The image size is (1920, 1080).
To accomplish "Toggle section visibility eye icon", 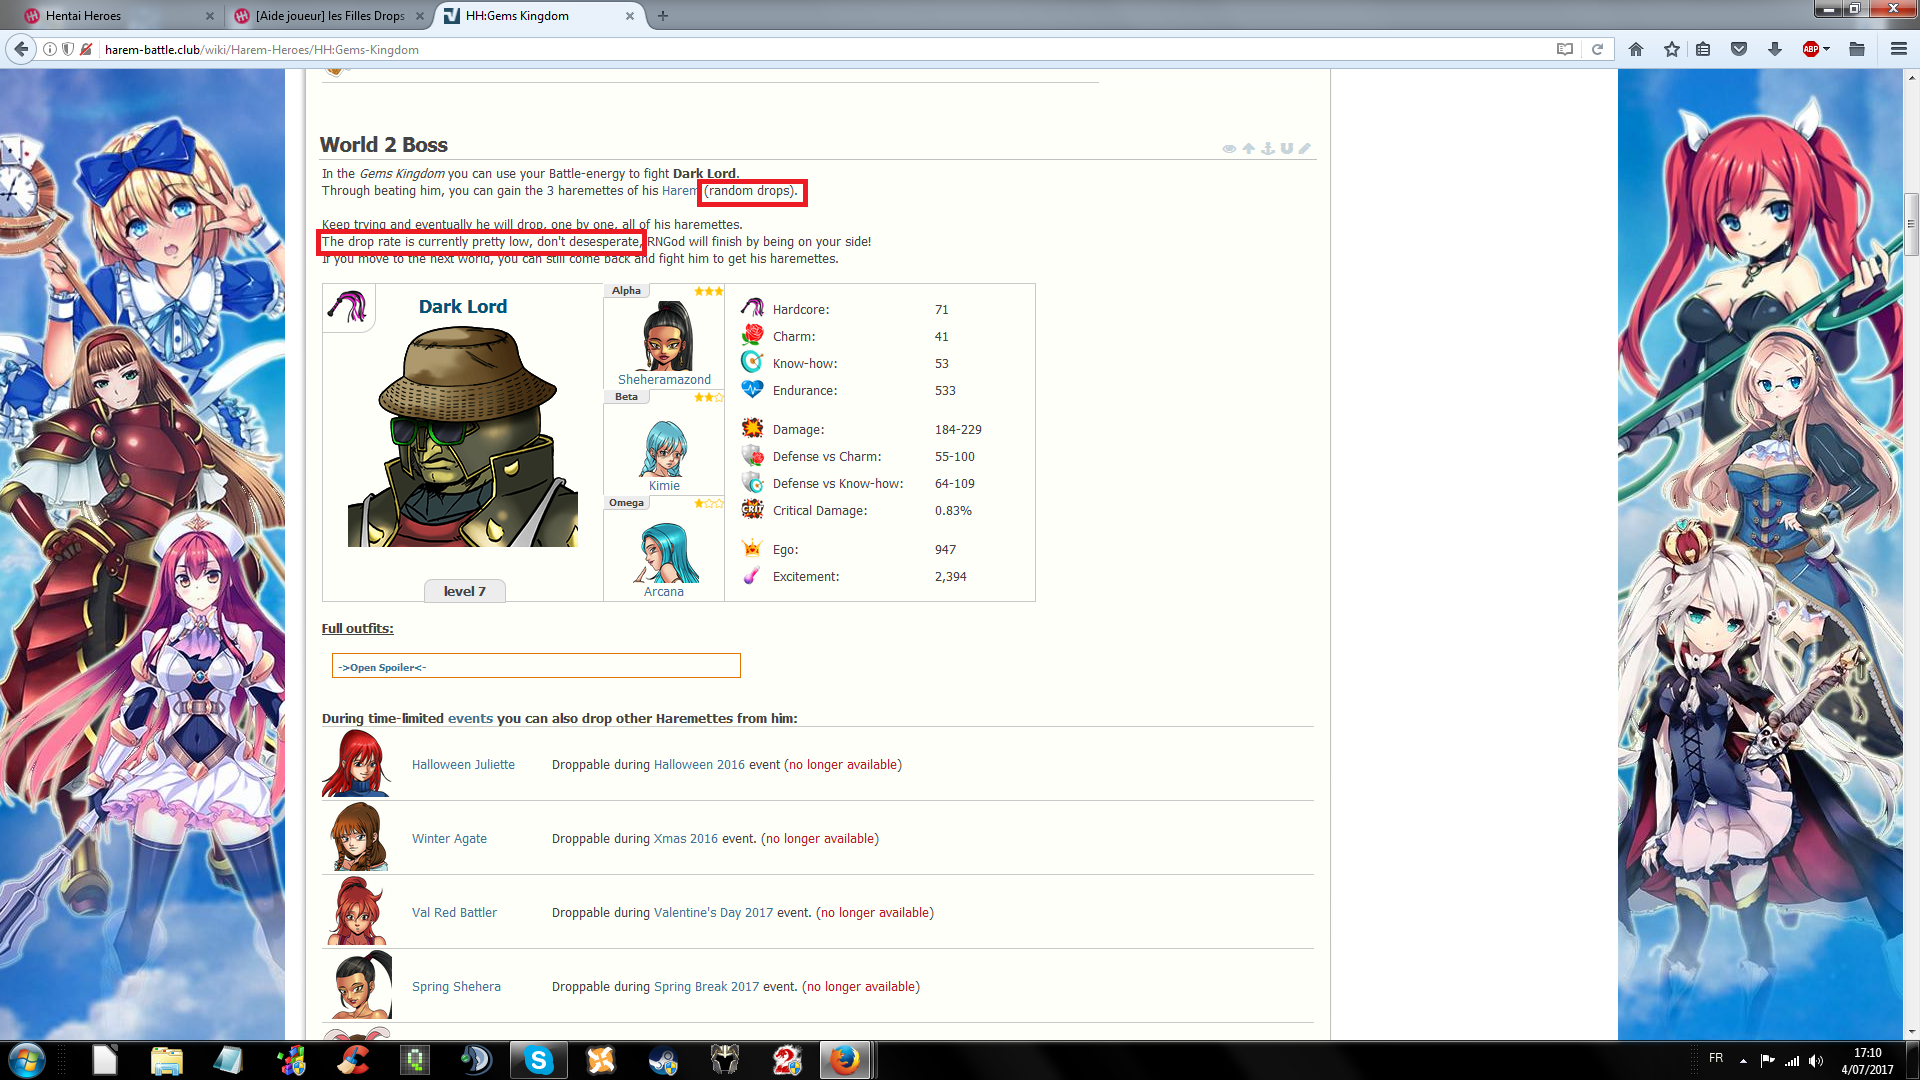I will (x=1229, y=148).
